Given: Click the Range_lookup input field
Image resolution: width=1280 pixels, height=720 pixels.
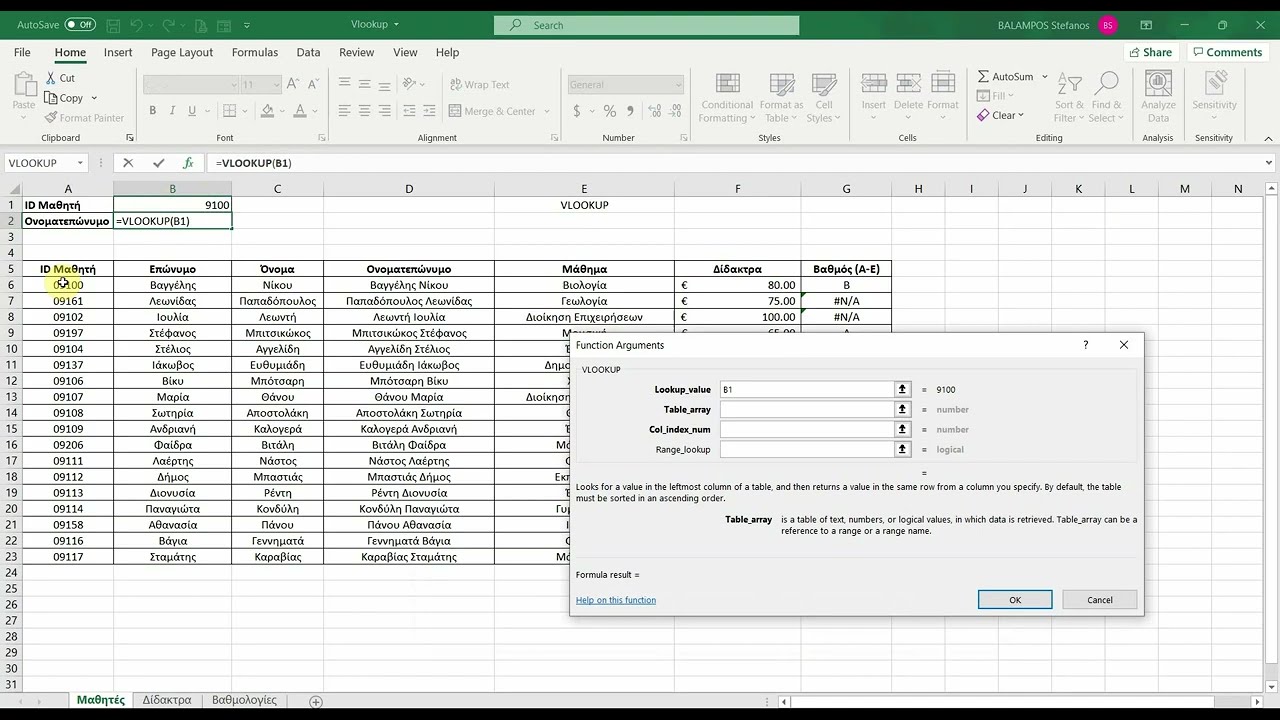Looking at the screenshot, I should (806, 449).
